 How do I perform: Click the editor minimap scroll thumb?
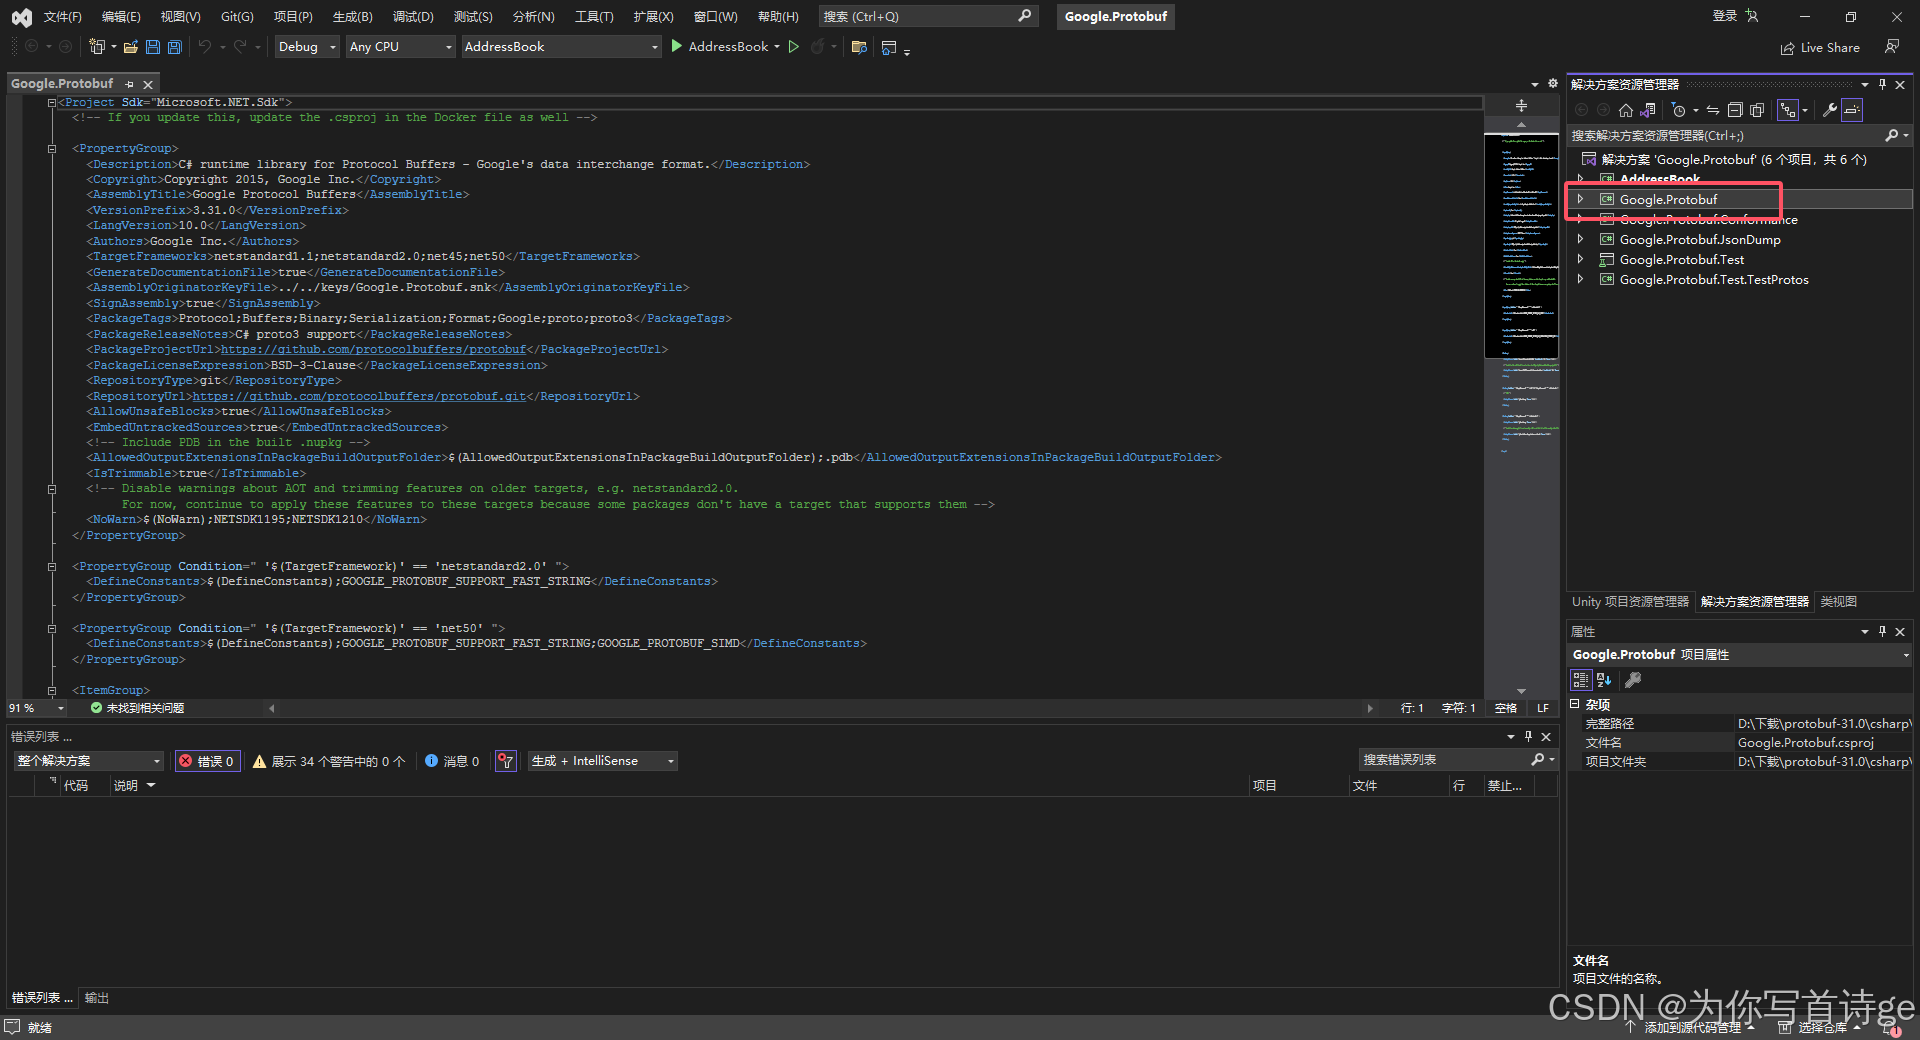pyautogui.click(x=1521, y=245)
